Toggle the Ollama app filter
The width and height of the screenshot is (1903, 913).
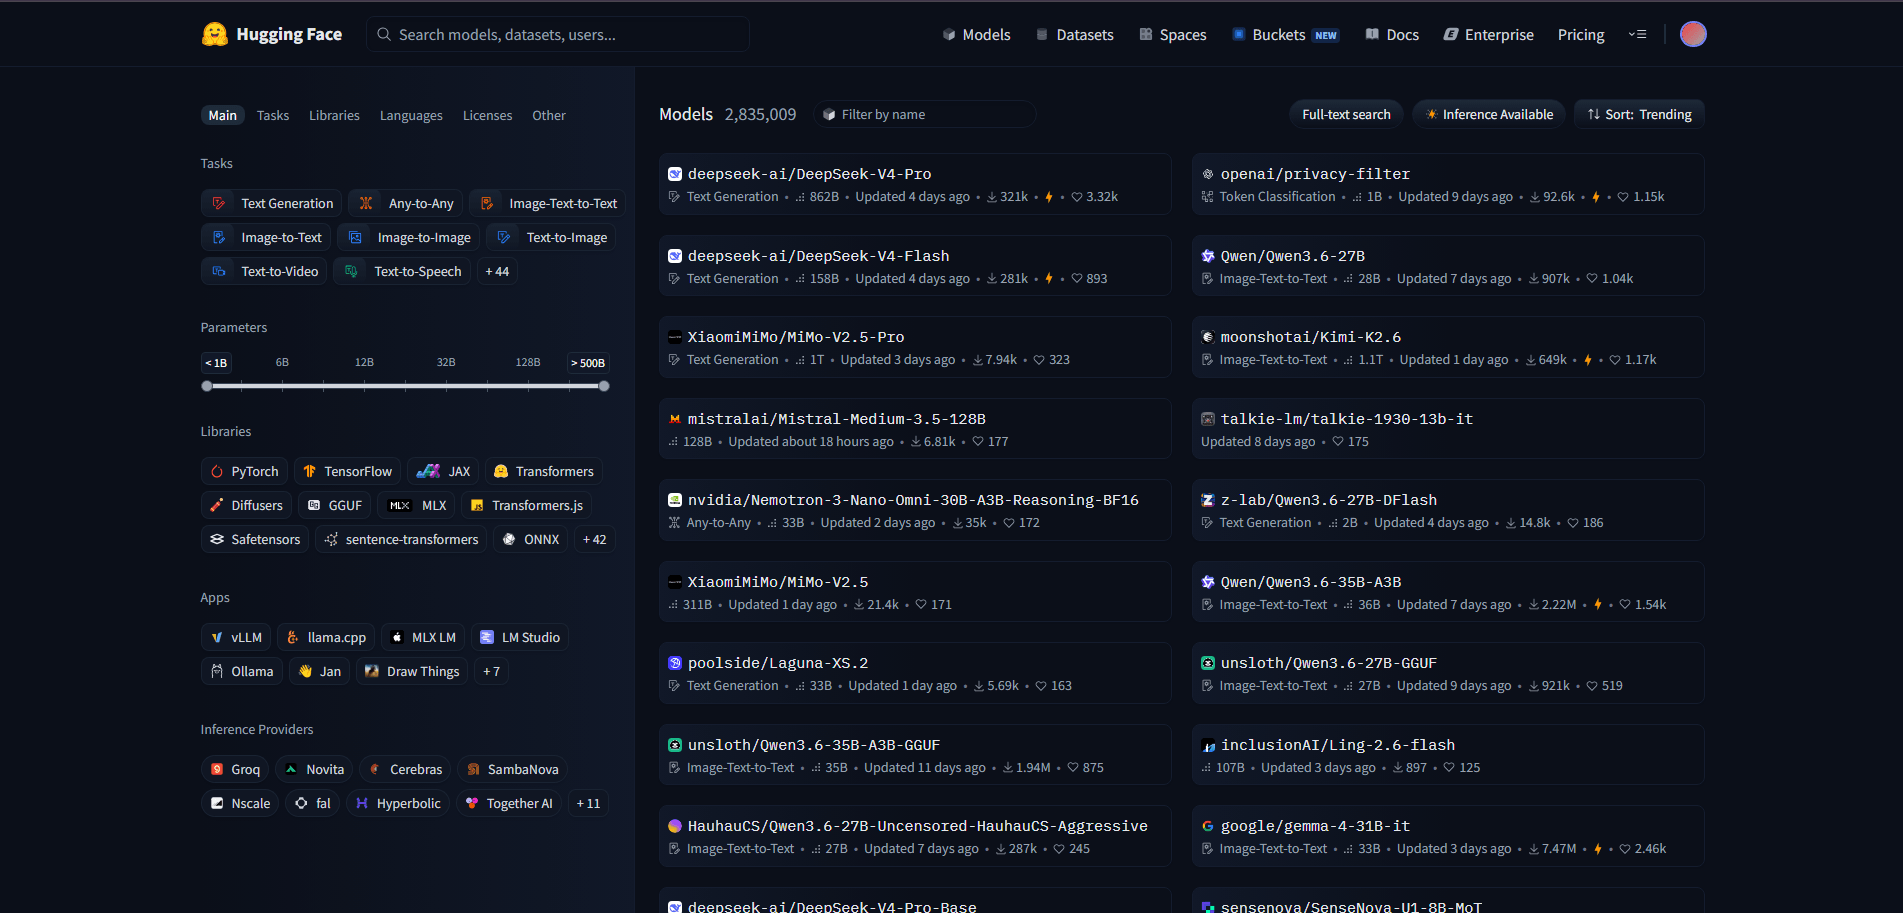click(242, 671)
